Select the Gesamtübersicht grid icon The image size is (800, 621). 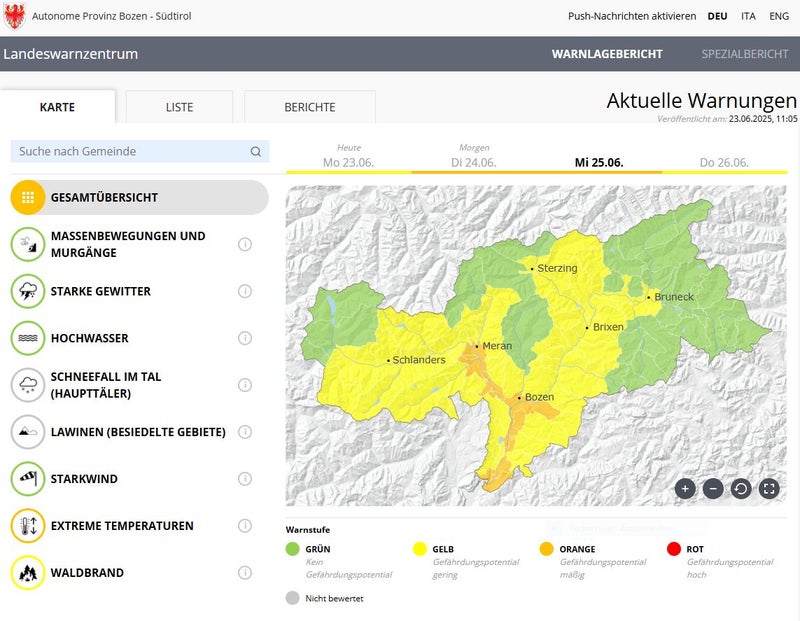coord(28,198)
